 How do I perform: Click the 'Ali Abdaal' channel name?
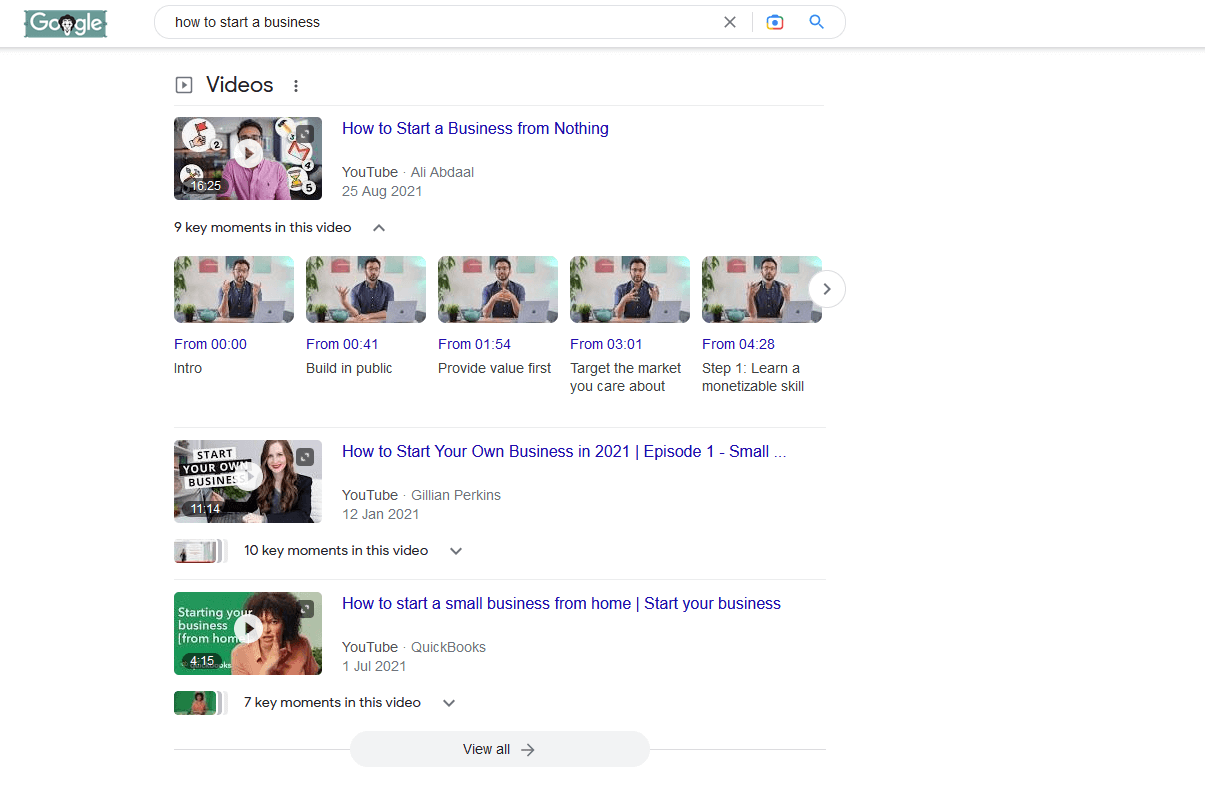pos(442,172)
